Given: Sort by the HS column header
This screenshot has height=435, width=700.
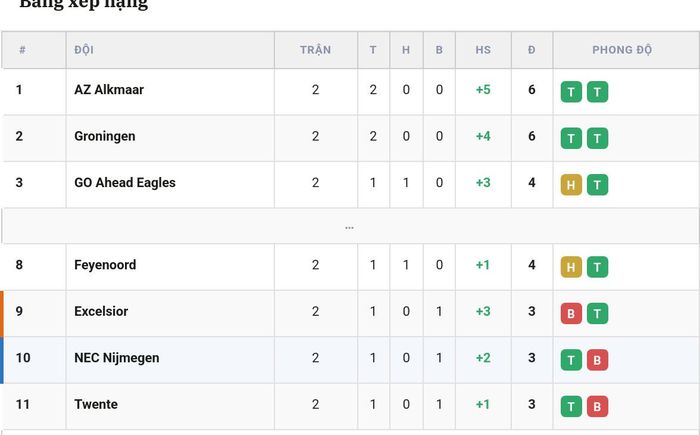Looking at the screenshot, I should [483, 50].
